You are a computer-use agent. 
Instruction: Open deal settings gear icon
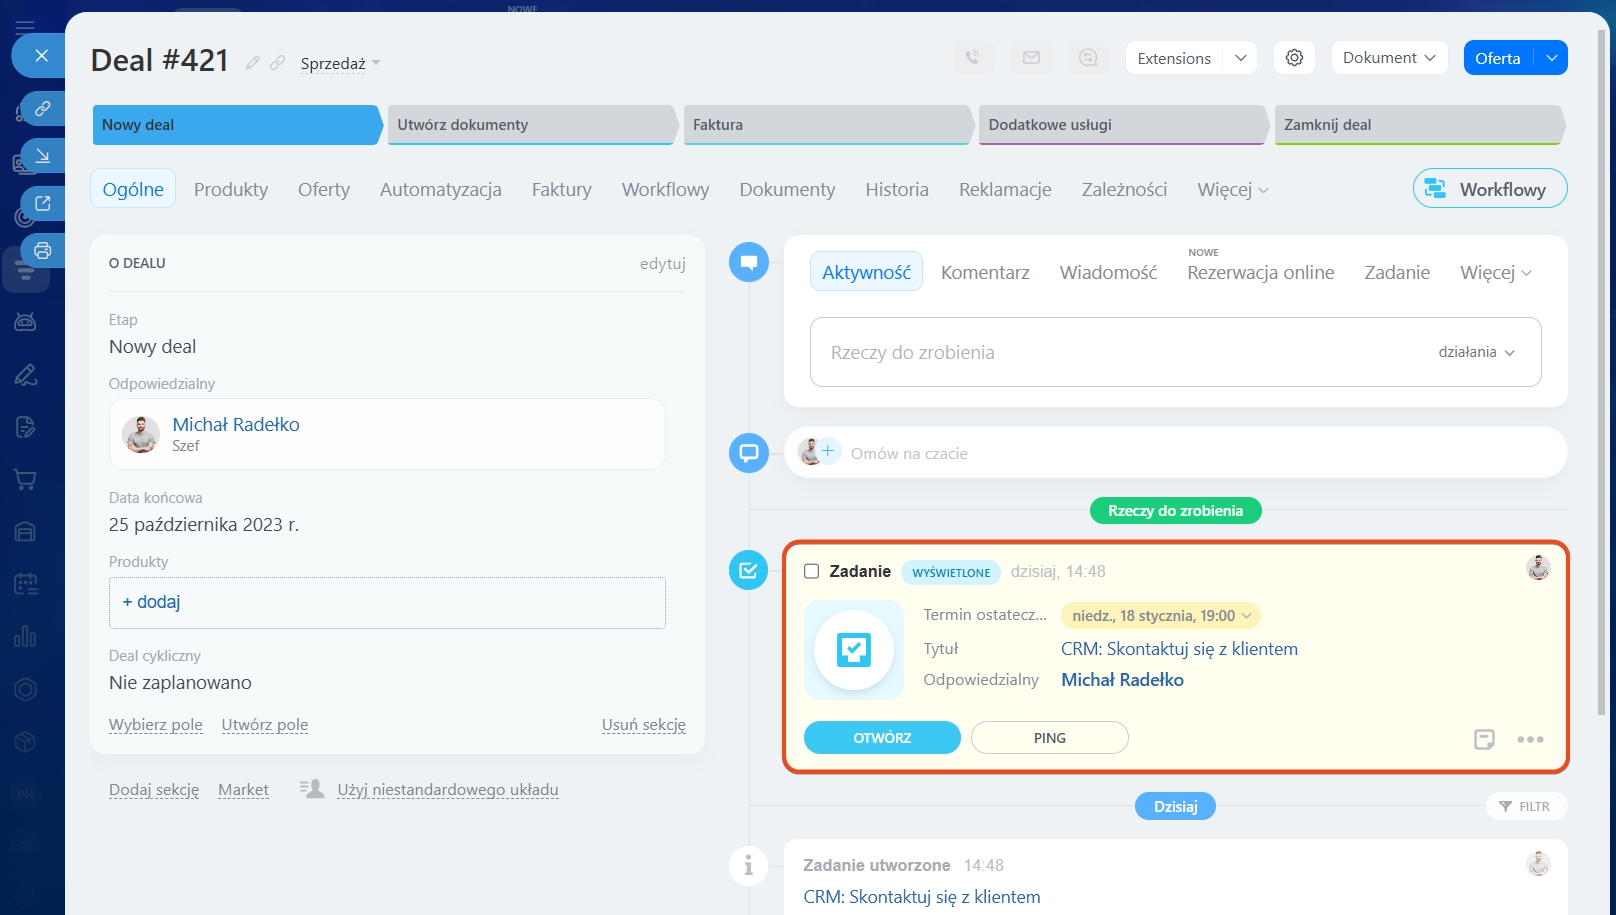[x=1294, y=58]
